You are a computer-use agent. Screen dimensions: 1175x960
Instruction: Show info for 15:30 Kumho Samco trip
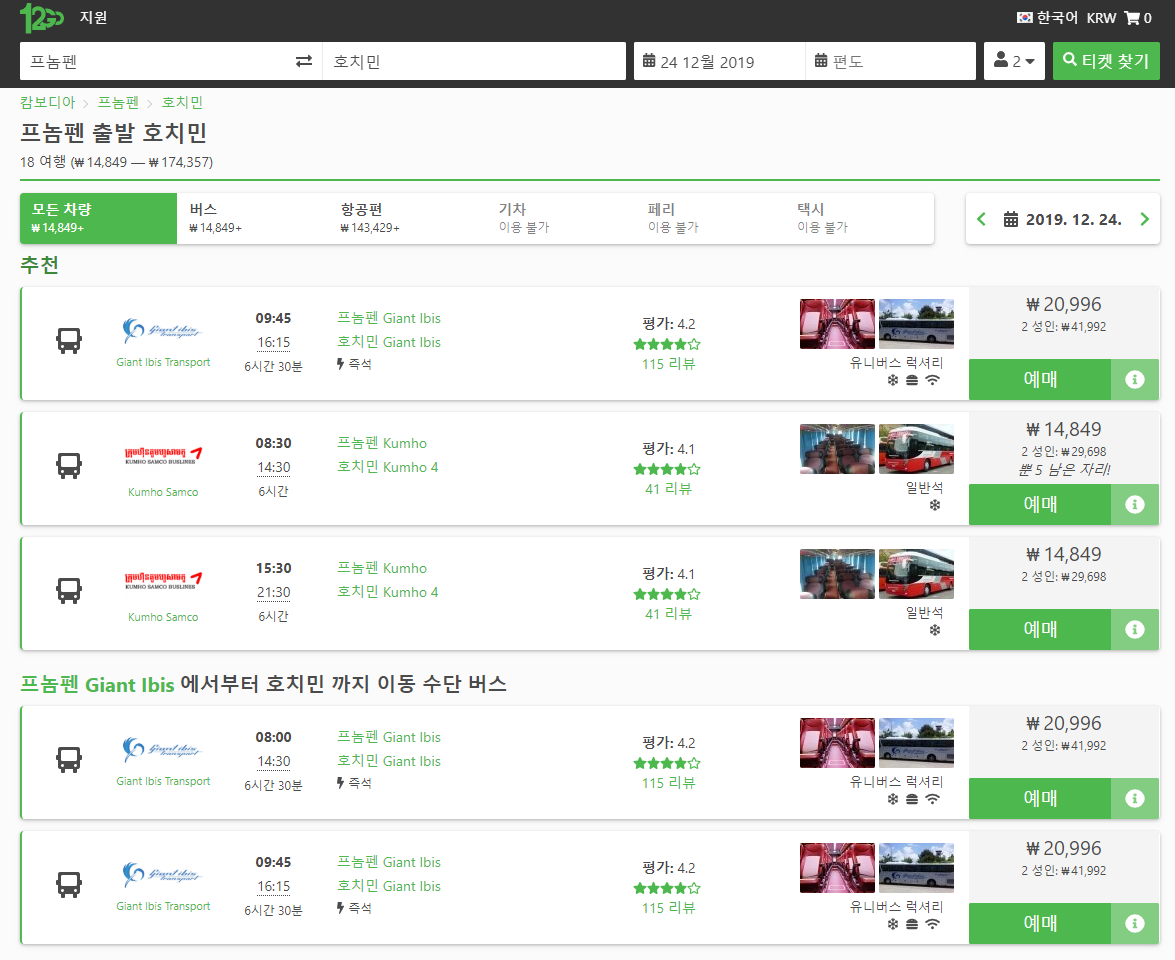tap(1135, 630)
